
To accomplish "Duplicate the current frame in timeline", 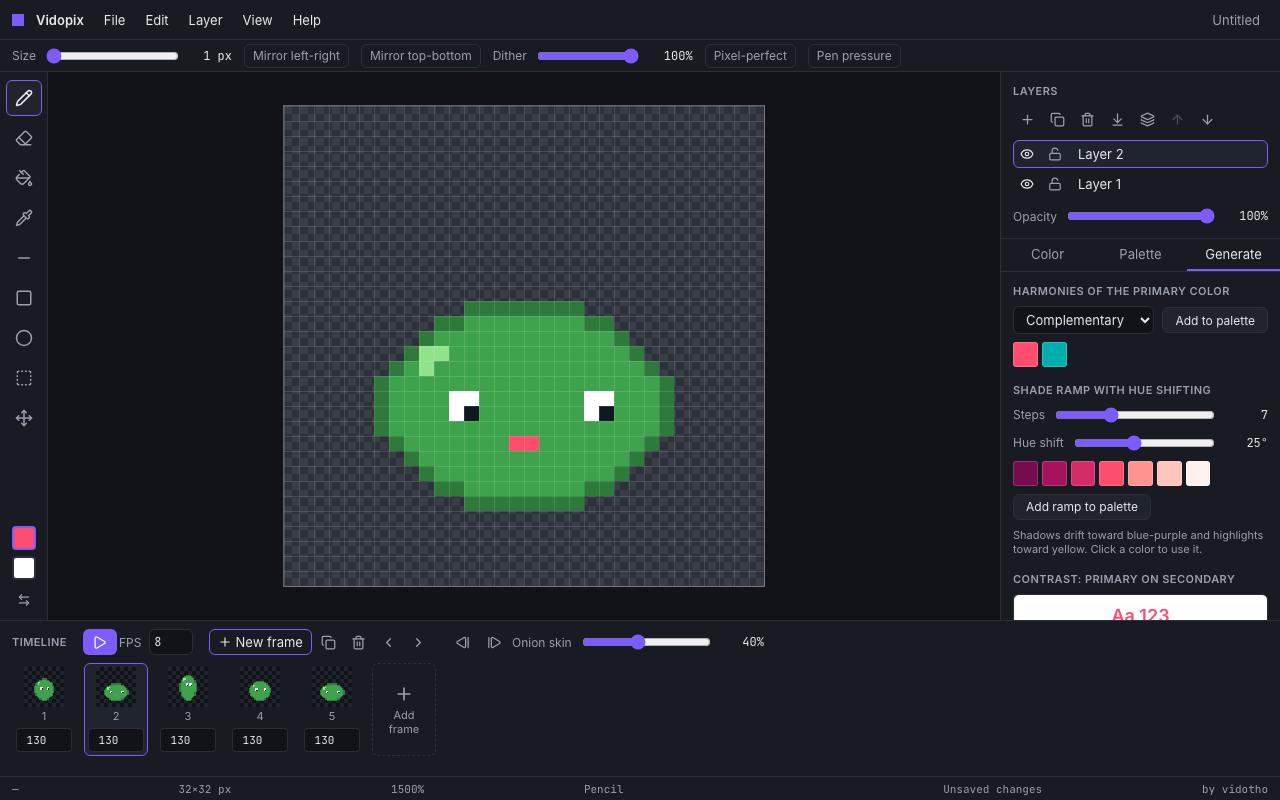I will pyautogui.click(x=328, y=642).
